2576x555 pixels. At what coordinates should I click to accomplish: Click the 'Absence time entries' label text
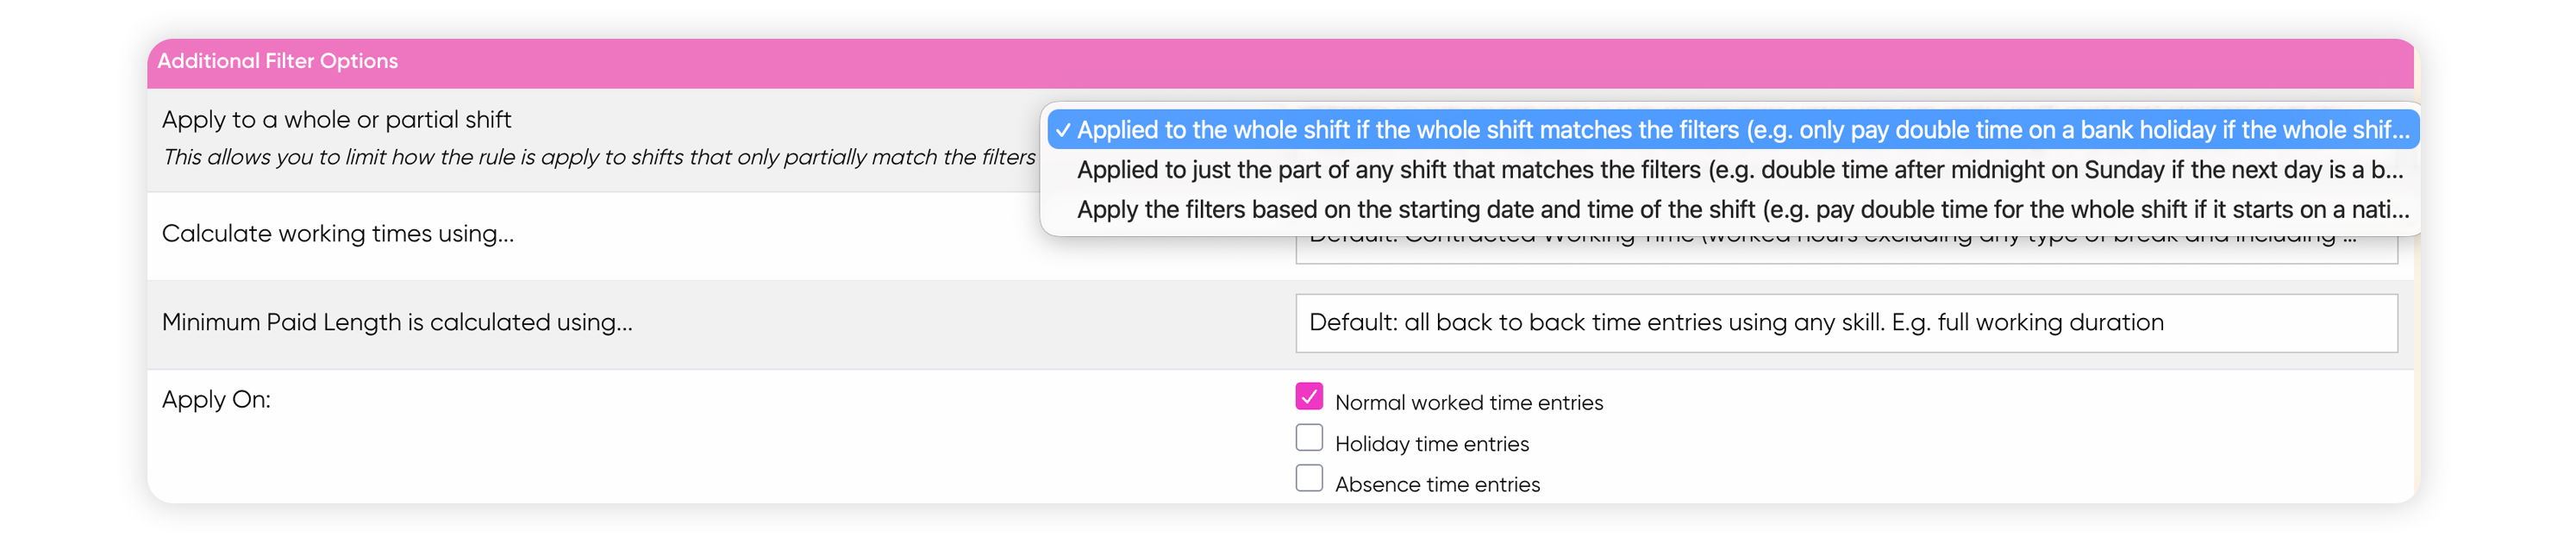click(x=1437, y=485)
